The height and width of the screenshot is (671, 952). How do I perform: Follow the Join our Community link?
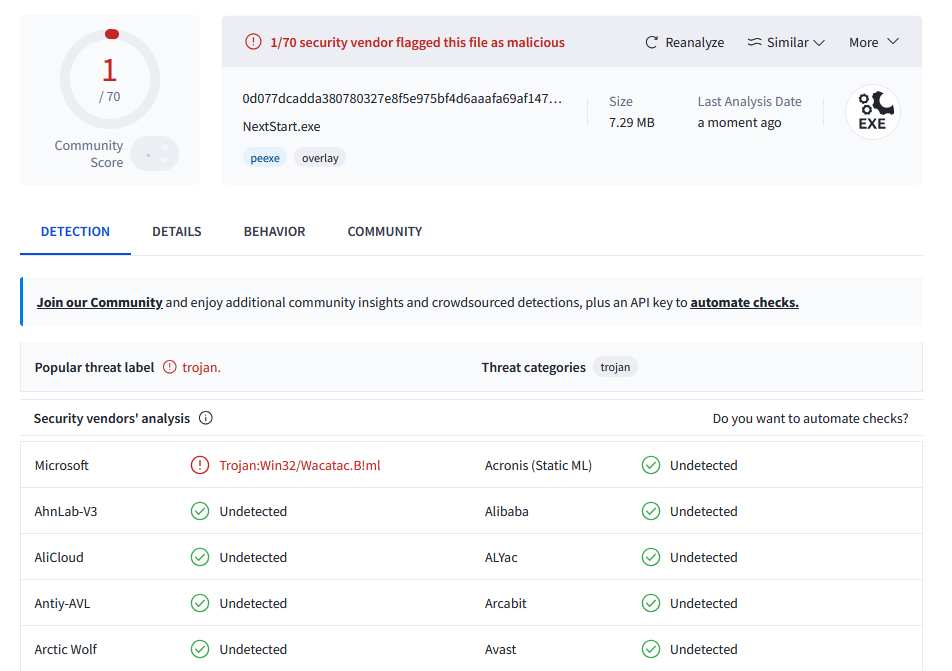[x=100, y=302]
